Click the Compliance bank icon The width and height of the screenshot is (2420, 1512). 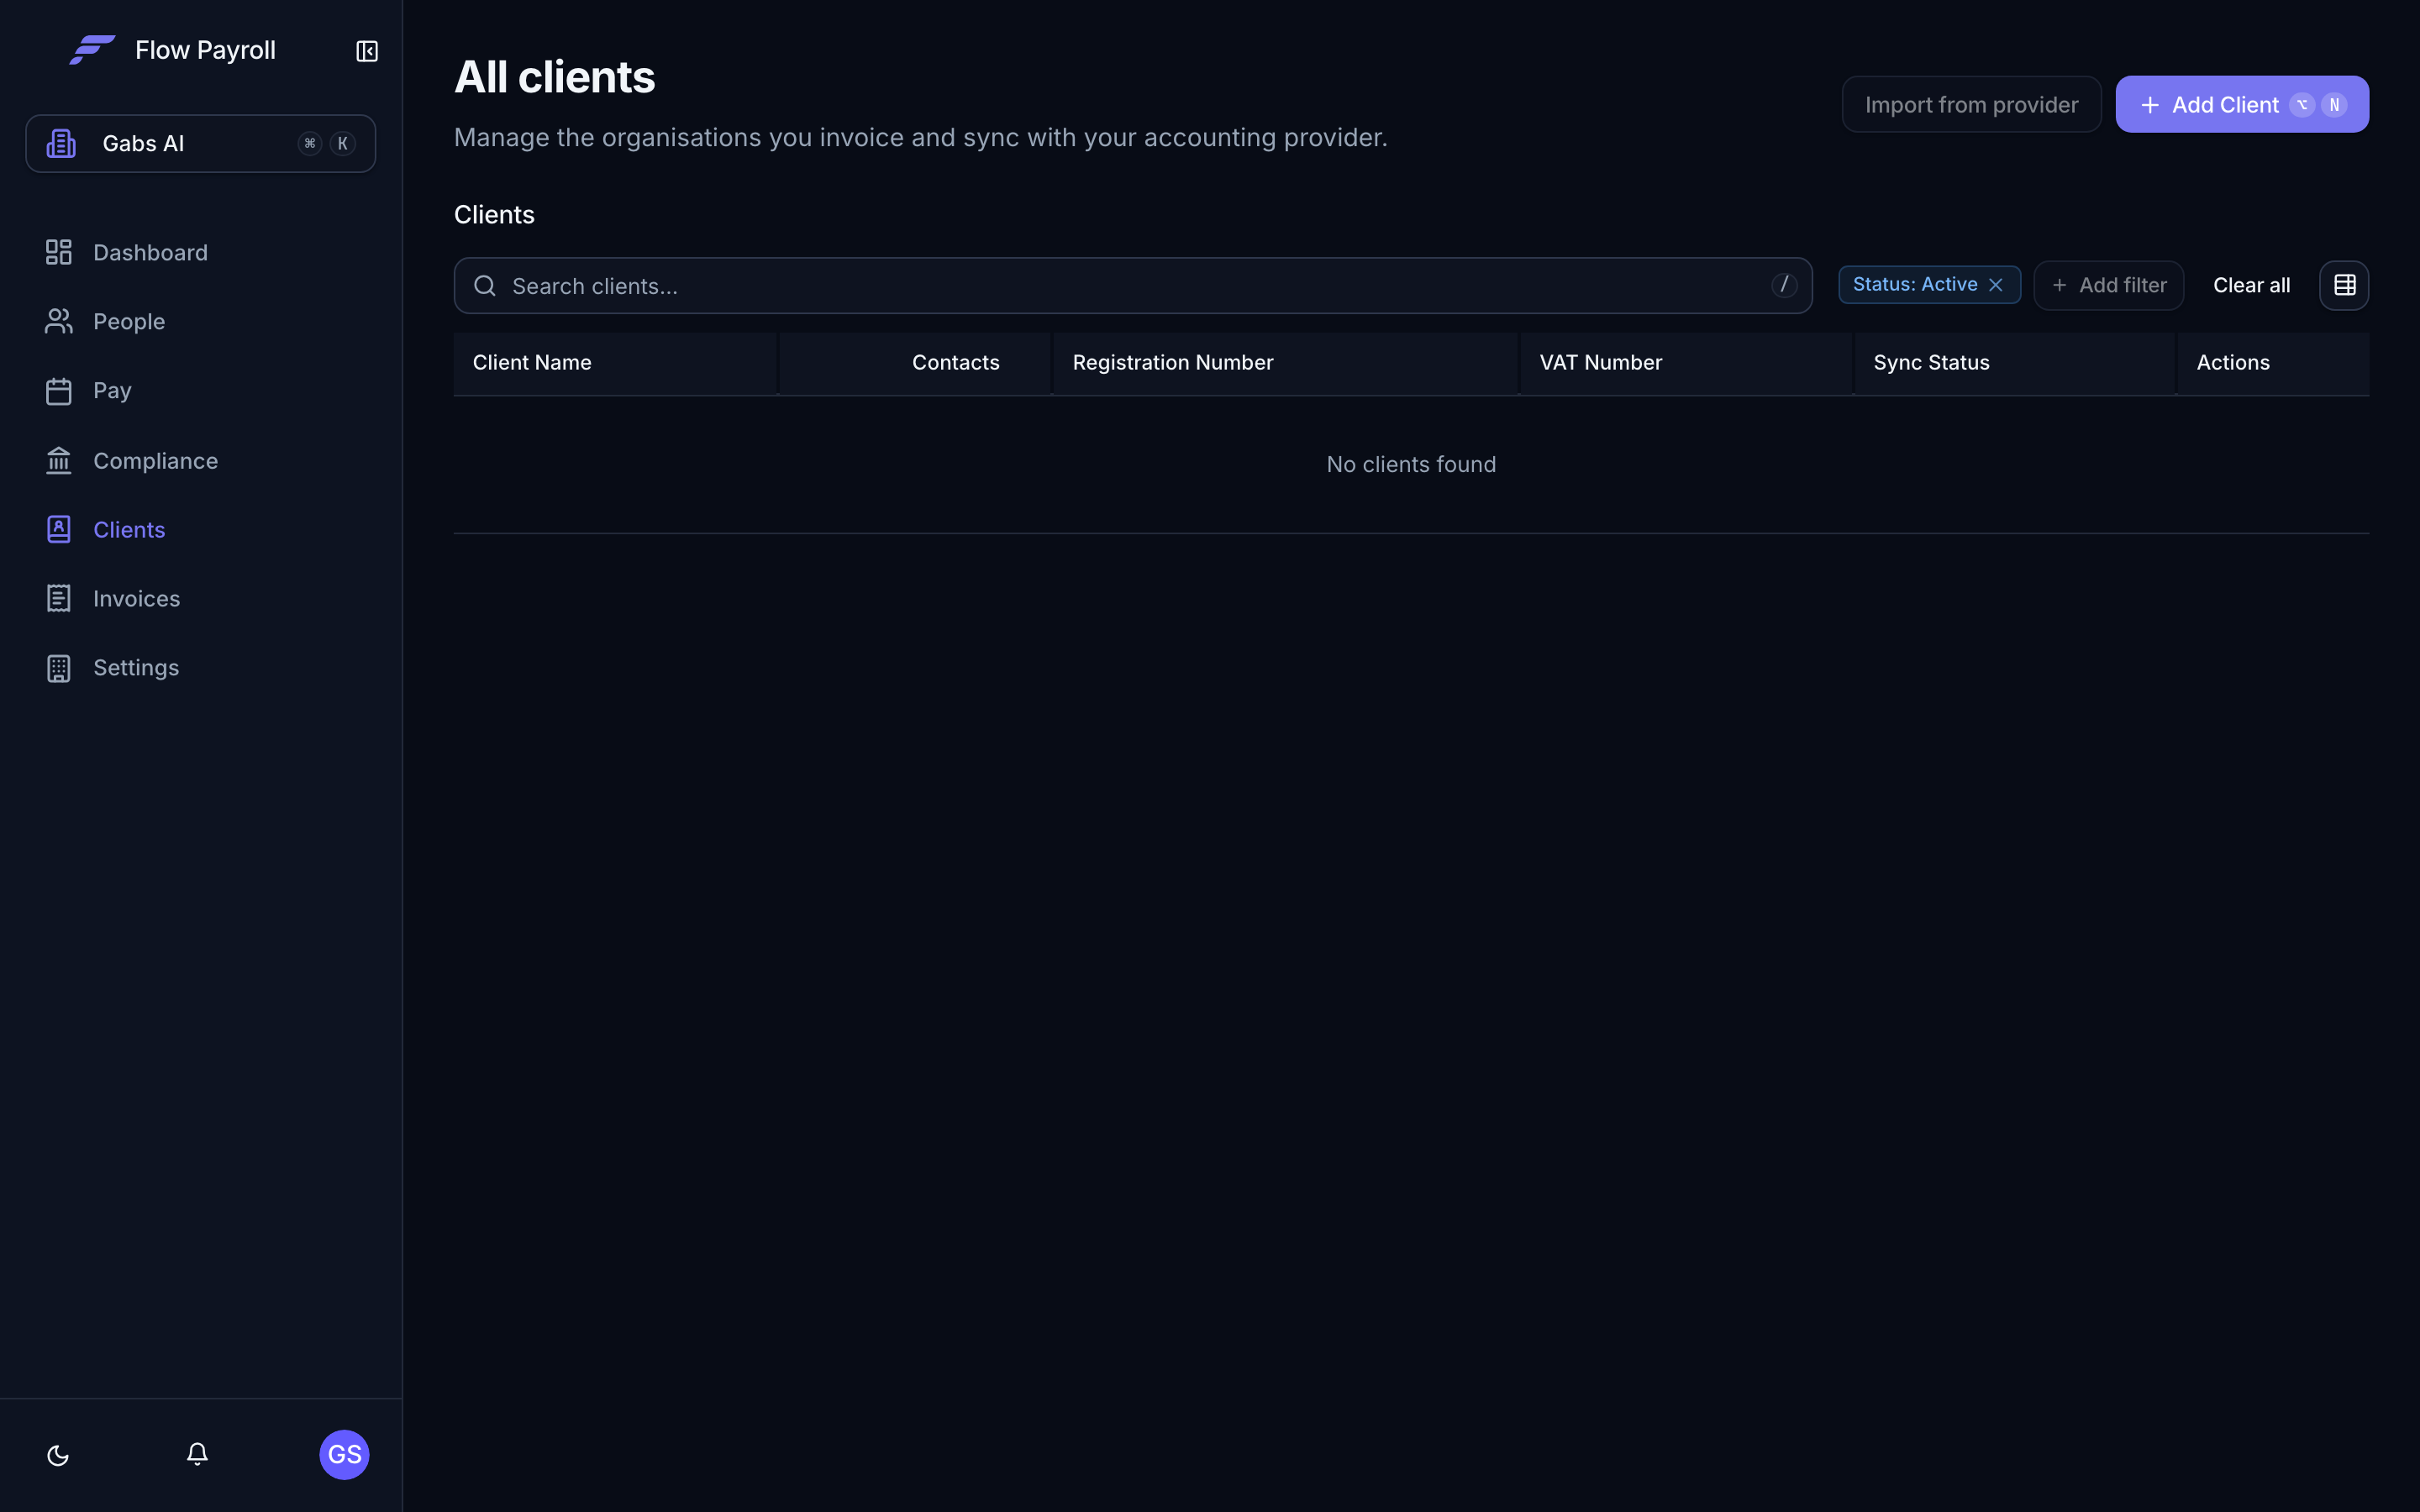pos(59,460)
